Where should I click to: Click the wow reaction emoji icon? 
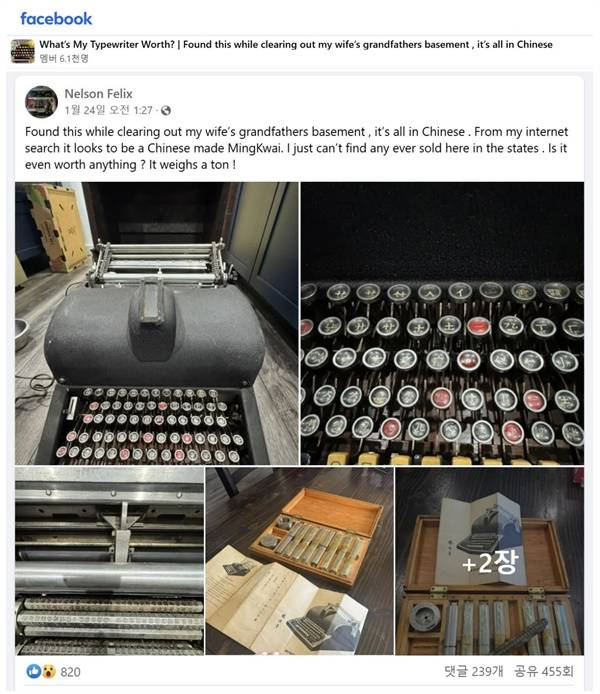(49, 671)
